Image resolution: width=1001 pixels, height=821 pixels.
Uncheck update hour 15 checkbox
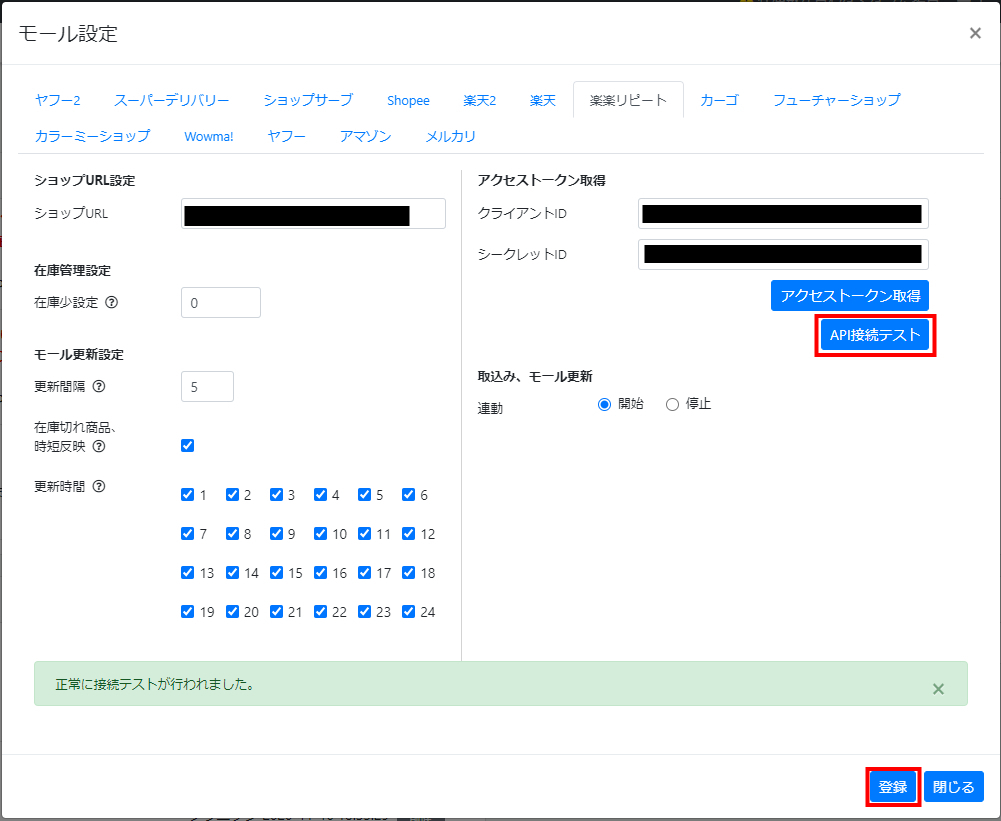(276, 573)
